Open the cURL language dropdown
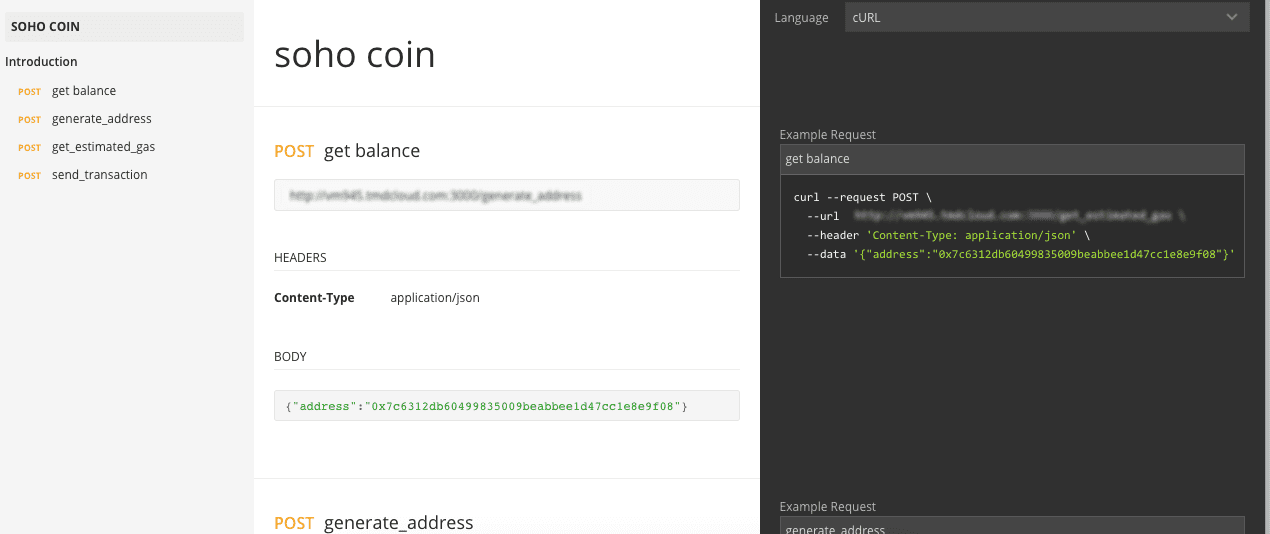Image resolution: width=1270 pixels, height=534 pixels. (x=1046, y=17)
